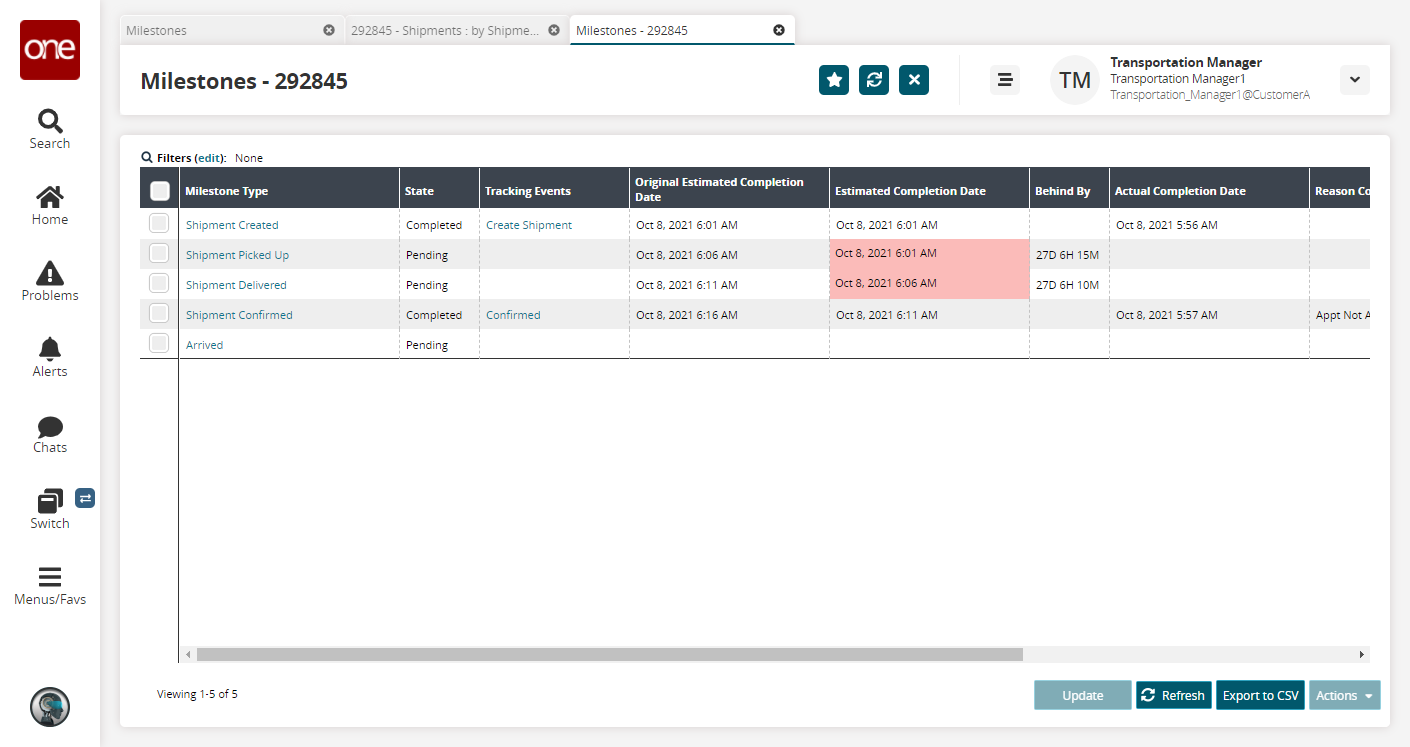Toggle the select-all checkbox in table header

click(x=159, y=191)
